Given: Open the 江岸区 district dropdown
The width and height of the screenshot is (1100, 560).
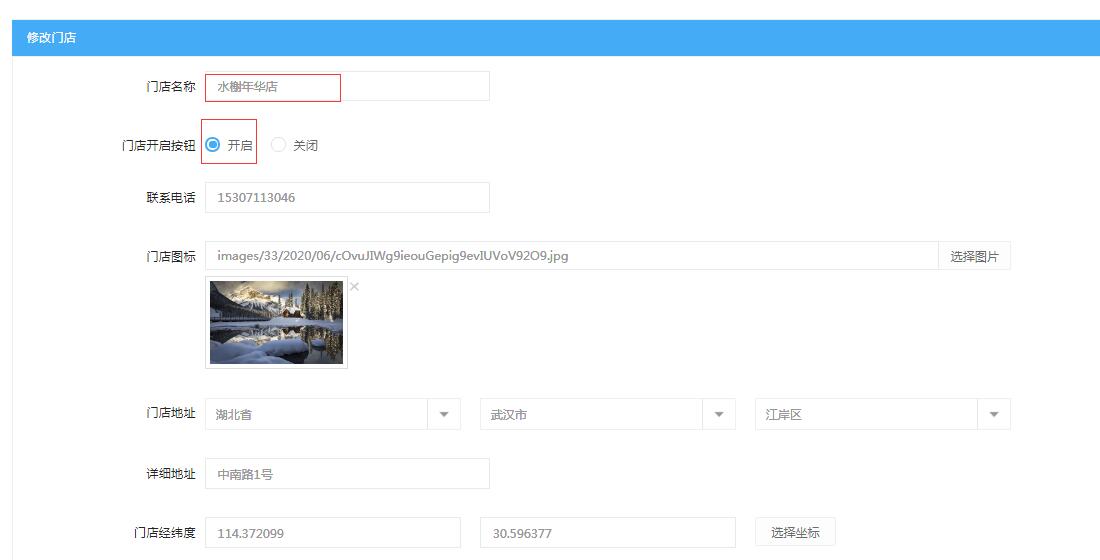Looking at the screenshot, I should click(883, 414).
